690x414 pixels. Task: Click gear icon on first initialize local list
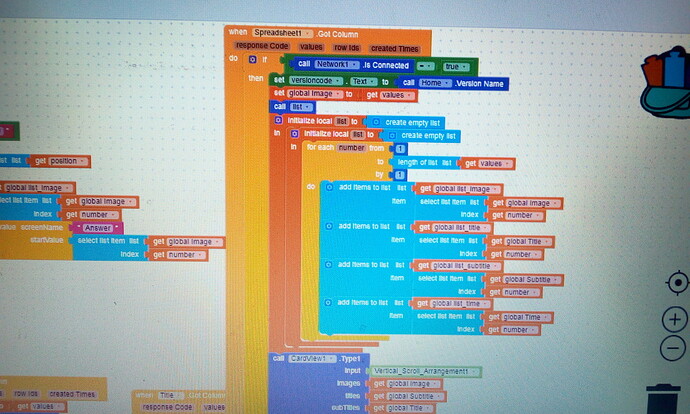279,120
